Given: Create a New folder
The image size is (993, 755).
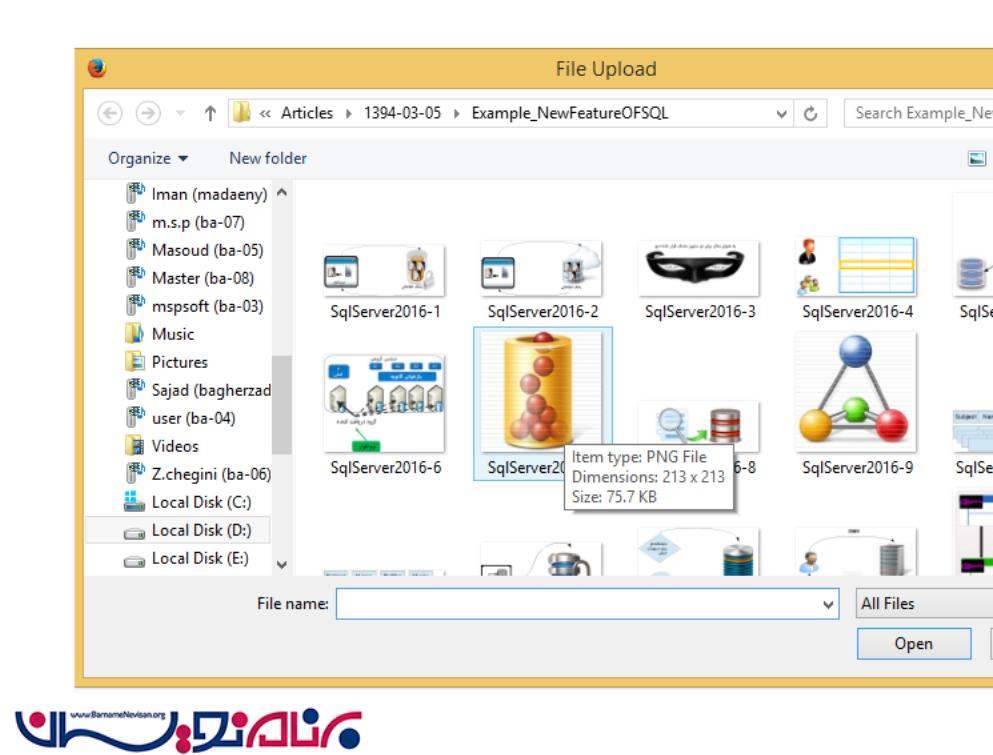Looking at the screenshot, I should tap(268, 158).
